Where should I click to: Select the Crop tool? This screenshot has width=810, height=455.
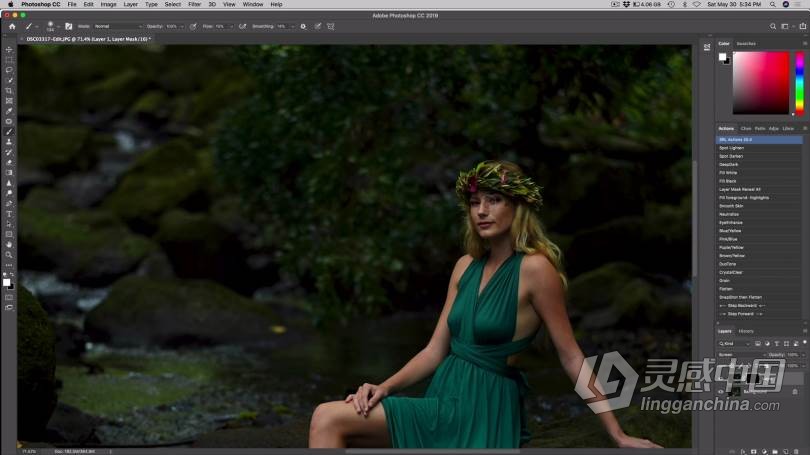[9, 90]
